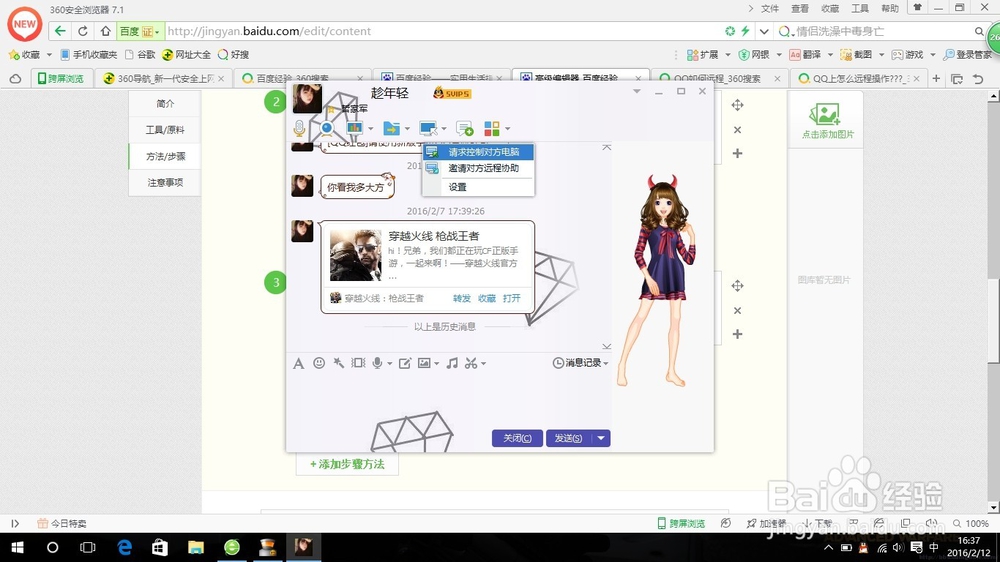Viewport: 1000px width, 562px height.
Task: Open the send file folder icon
Action: point(391,128)
